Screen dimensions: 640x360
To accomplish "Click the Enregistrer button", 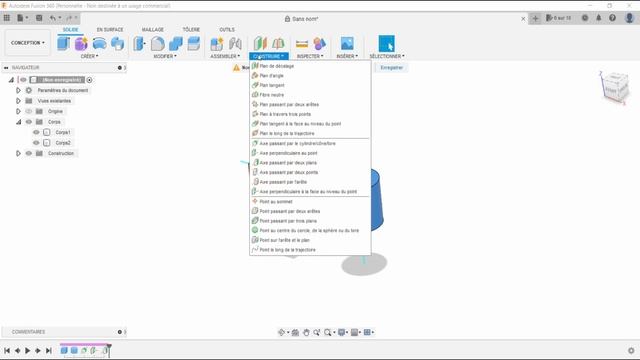I will pyautogui.click(x=391, y=68).
